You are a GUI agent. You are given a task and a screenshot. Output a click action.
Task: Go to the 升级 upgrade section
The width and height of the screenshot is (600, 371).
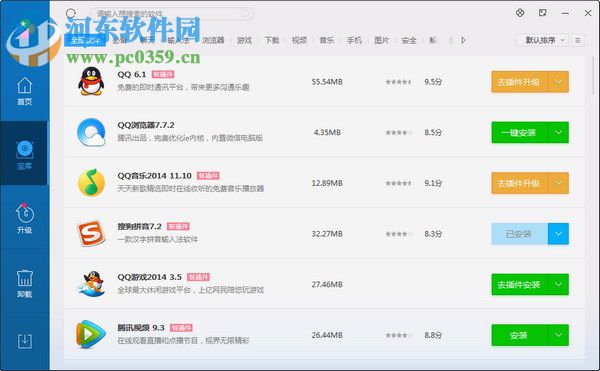pyautogui.click(x=24, y=218)
